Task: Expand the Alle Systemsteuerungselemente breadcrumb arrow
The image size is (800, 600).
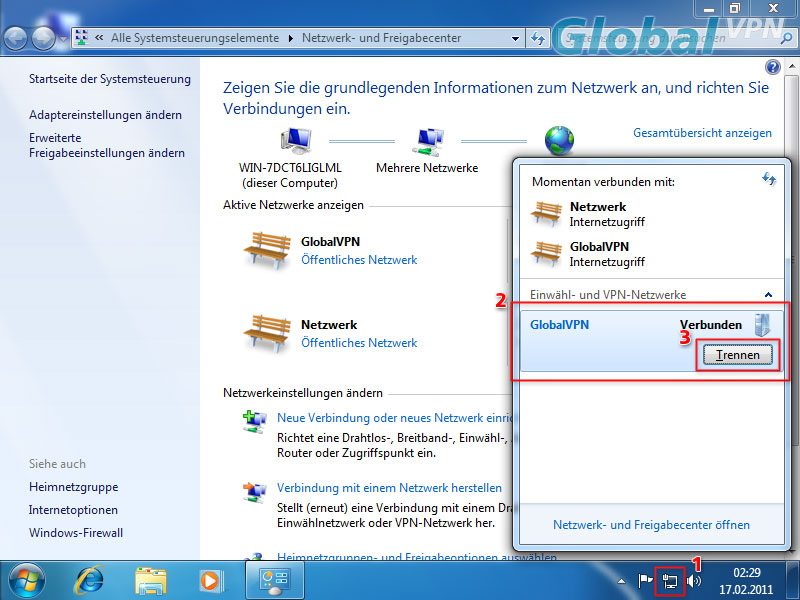Action: (291, 38)
